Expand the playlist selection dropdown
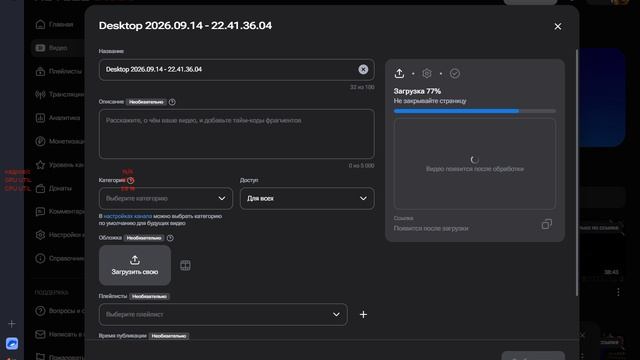The height and width of the screenshot is (360, 640). [x=223, y=314]
